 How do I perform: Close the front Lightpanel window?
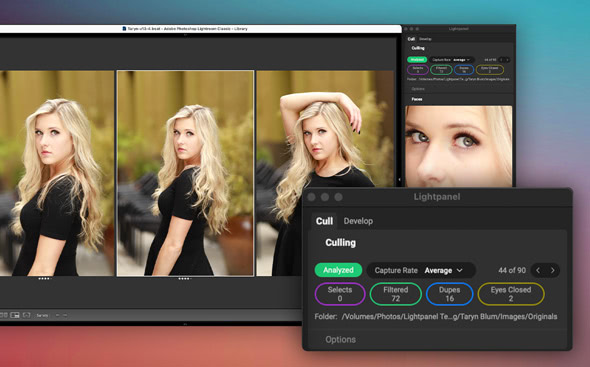(x=311, y=197)
